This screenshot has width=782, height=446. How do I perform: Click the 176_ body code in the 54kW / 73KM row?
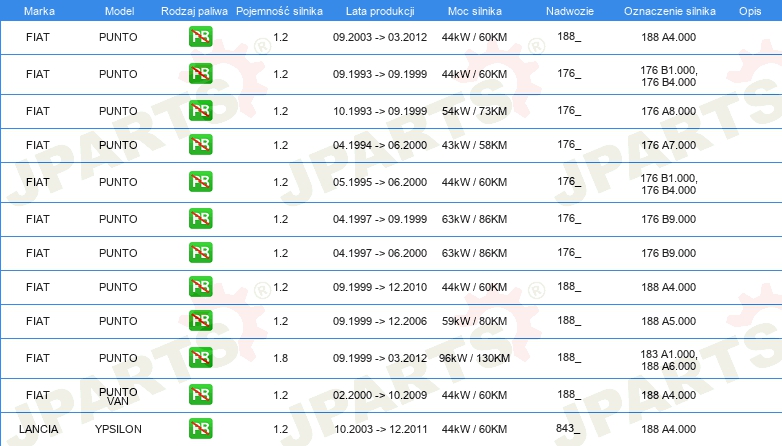click(569, 110)
